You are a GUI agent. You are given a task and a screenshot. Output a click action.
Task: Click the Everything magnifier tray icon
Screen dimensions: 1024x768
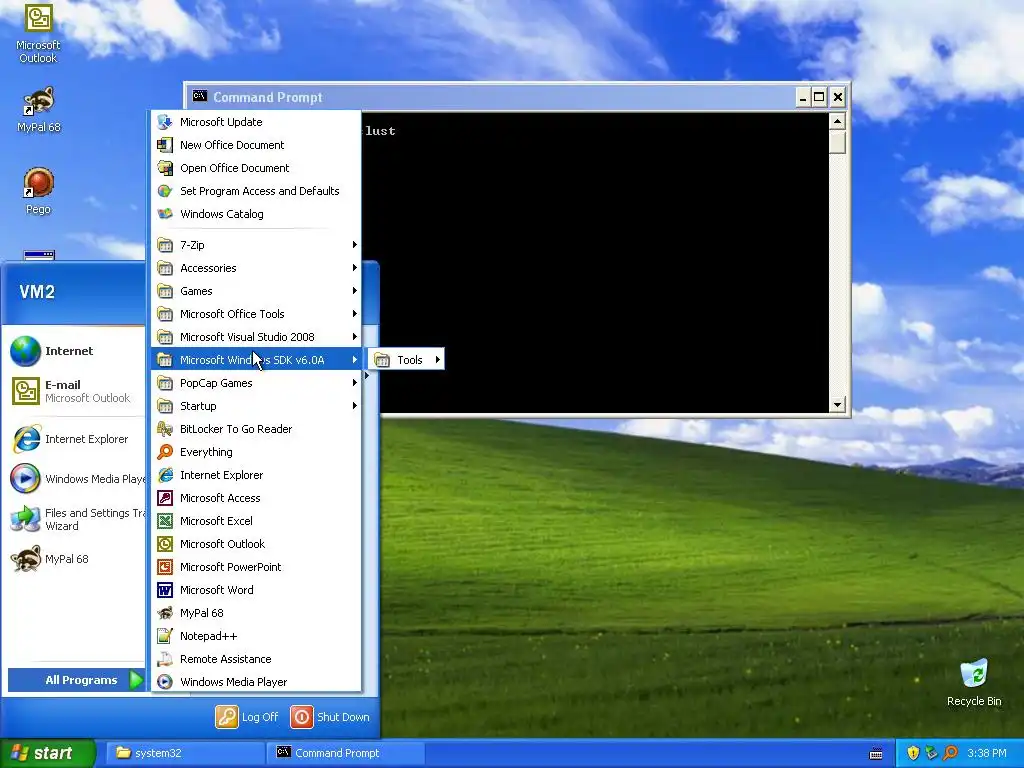pyautogui.click(x=950, y=753)
